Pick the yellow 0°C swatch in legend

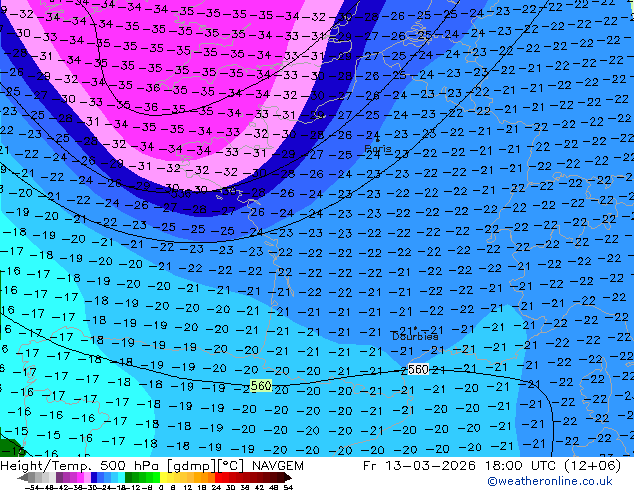tap(164, 477)
